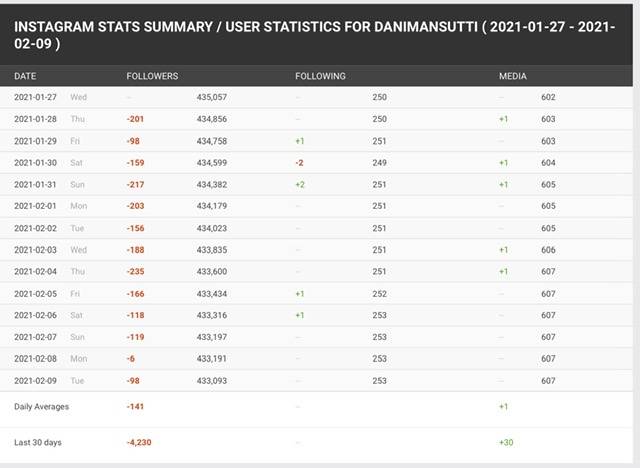Click the -217 follower change

pos(135,184)
